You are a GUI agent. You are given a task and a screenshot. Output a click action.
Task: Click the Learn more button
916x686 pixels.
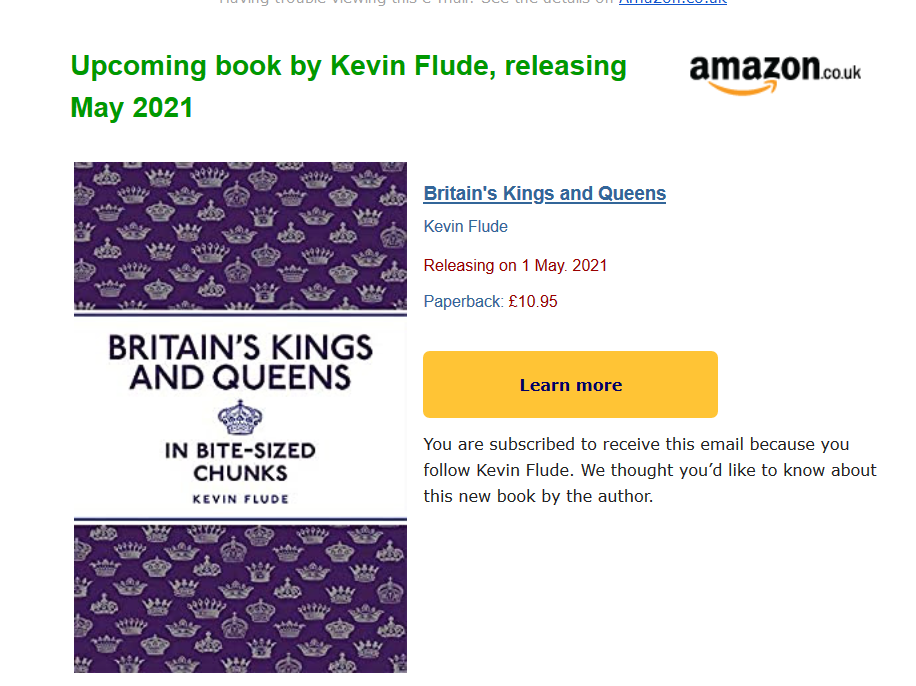[x=570, y=384]
